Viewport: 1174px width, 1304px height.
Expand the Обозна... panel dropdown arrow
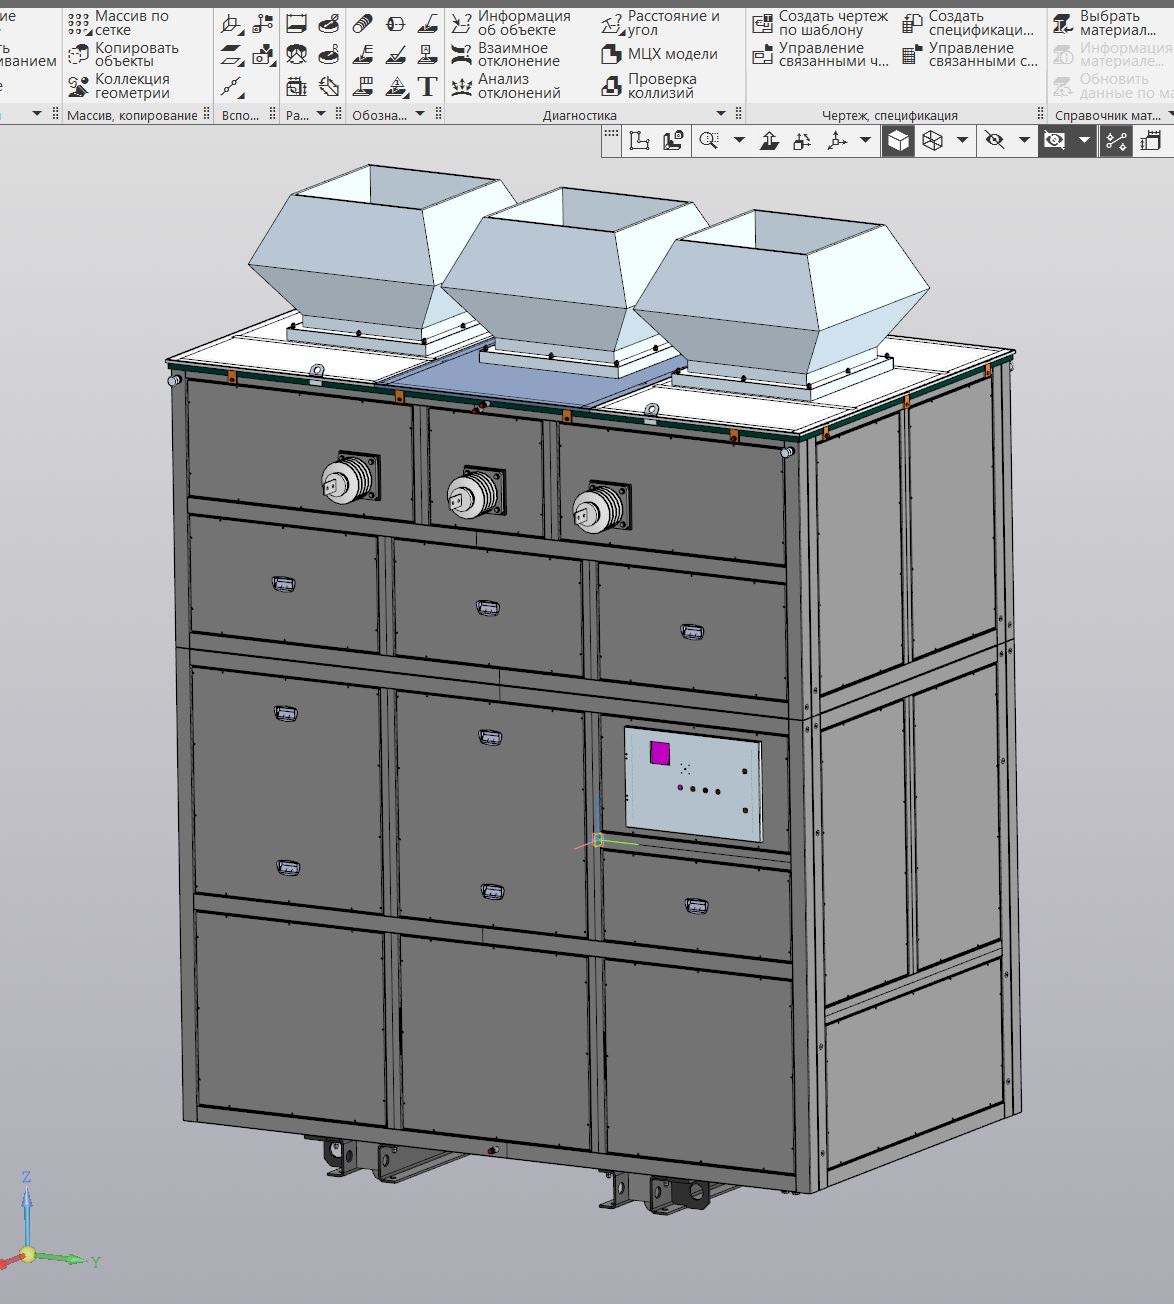click(x=421, y=115)
